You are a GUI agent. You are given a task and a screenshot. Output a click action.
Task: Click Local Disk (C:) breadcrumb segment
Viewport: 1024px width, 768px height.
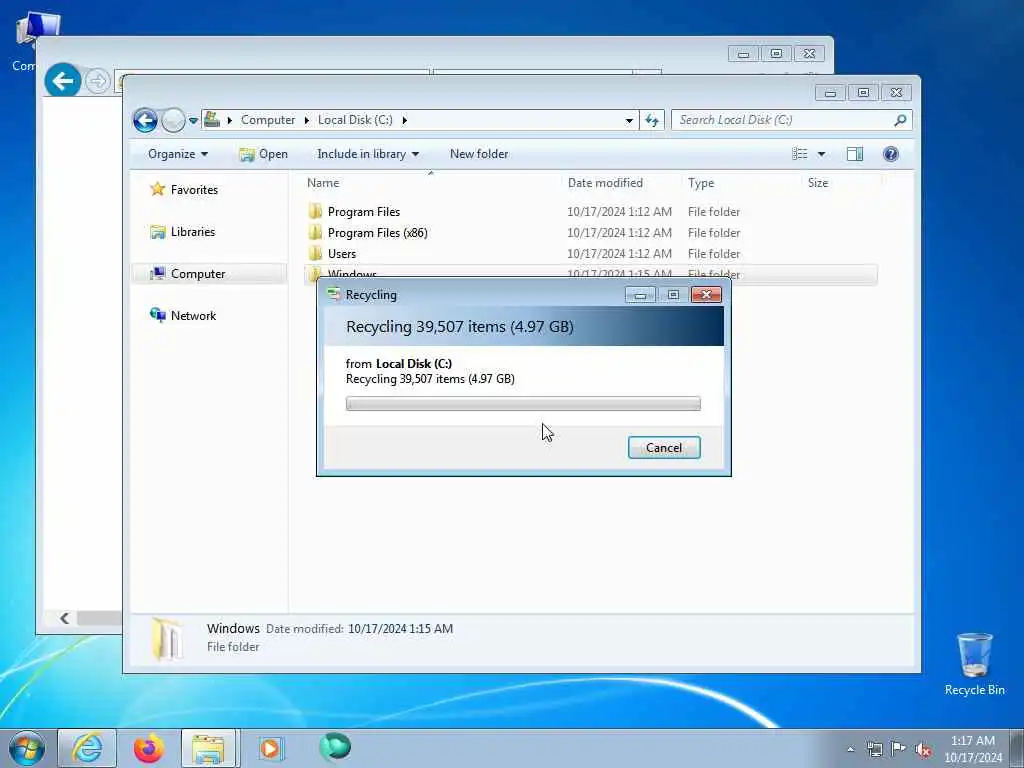pos(355,120)
